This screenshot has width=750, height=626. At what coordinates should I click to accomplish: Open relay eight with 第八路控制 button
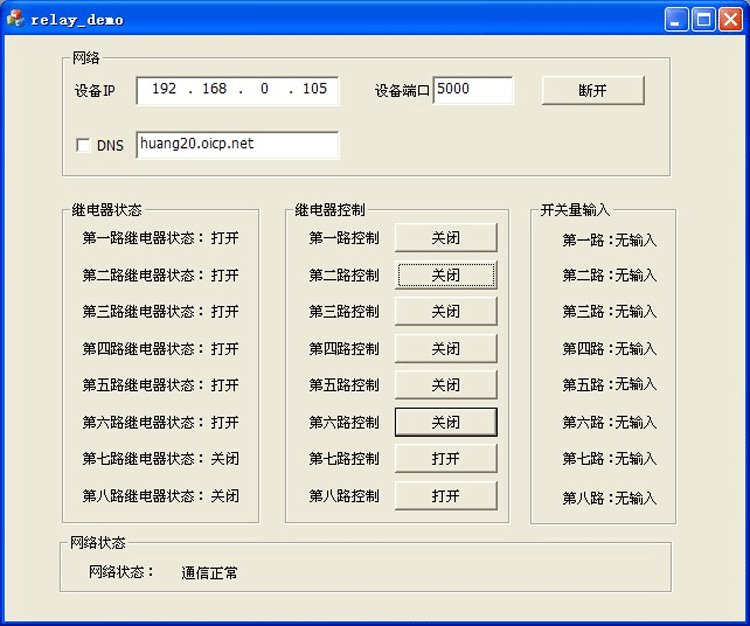coord(445,496)
